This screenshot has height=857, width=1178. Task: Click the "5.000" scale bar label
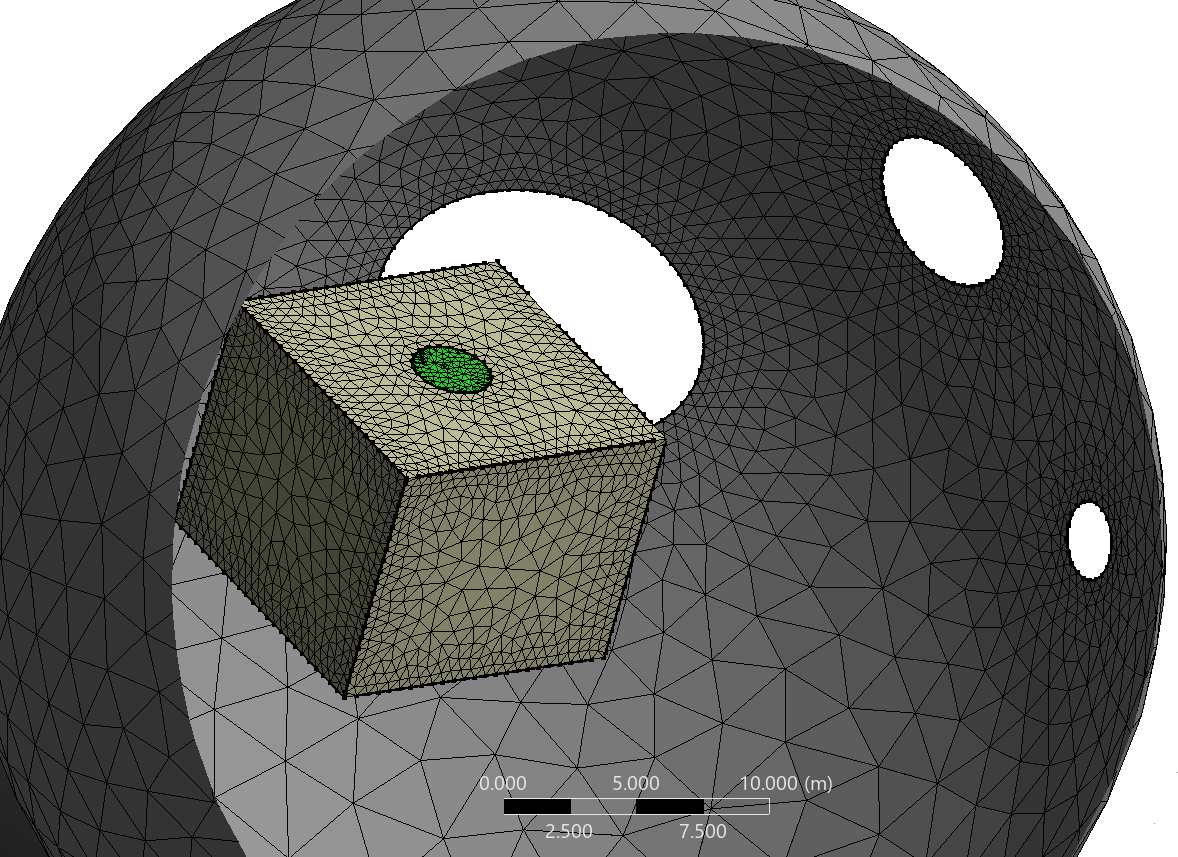point(636,783)
